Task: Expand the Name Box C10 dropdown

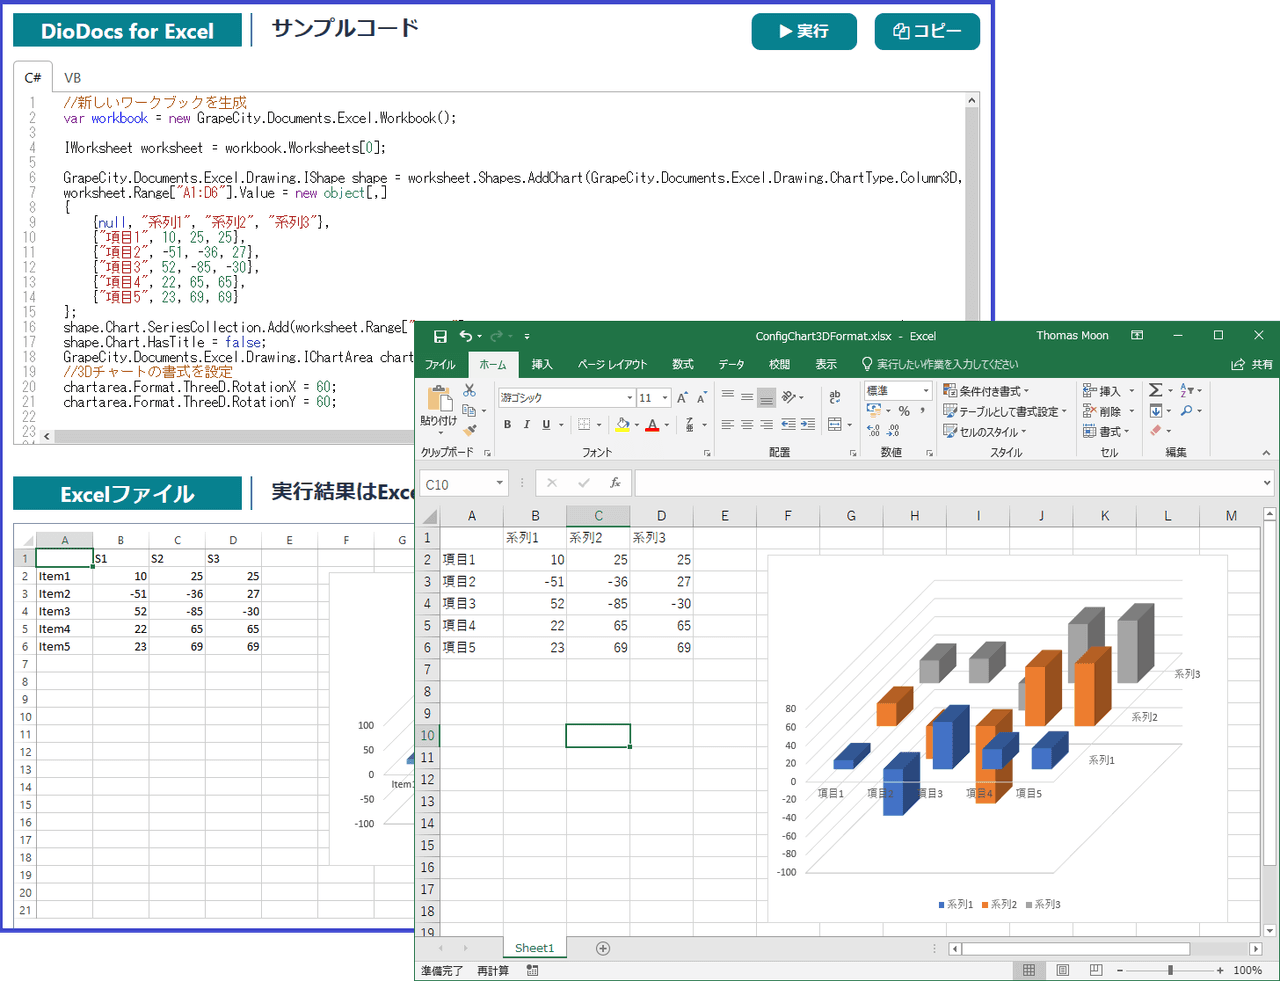Action: 499,484
